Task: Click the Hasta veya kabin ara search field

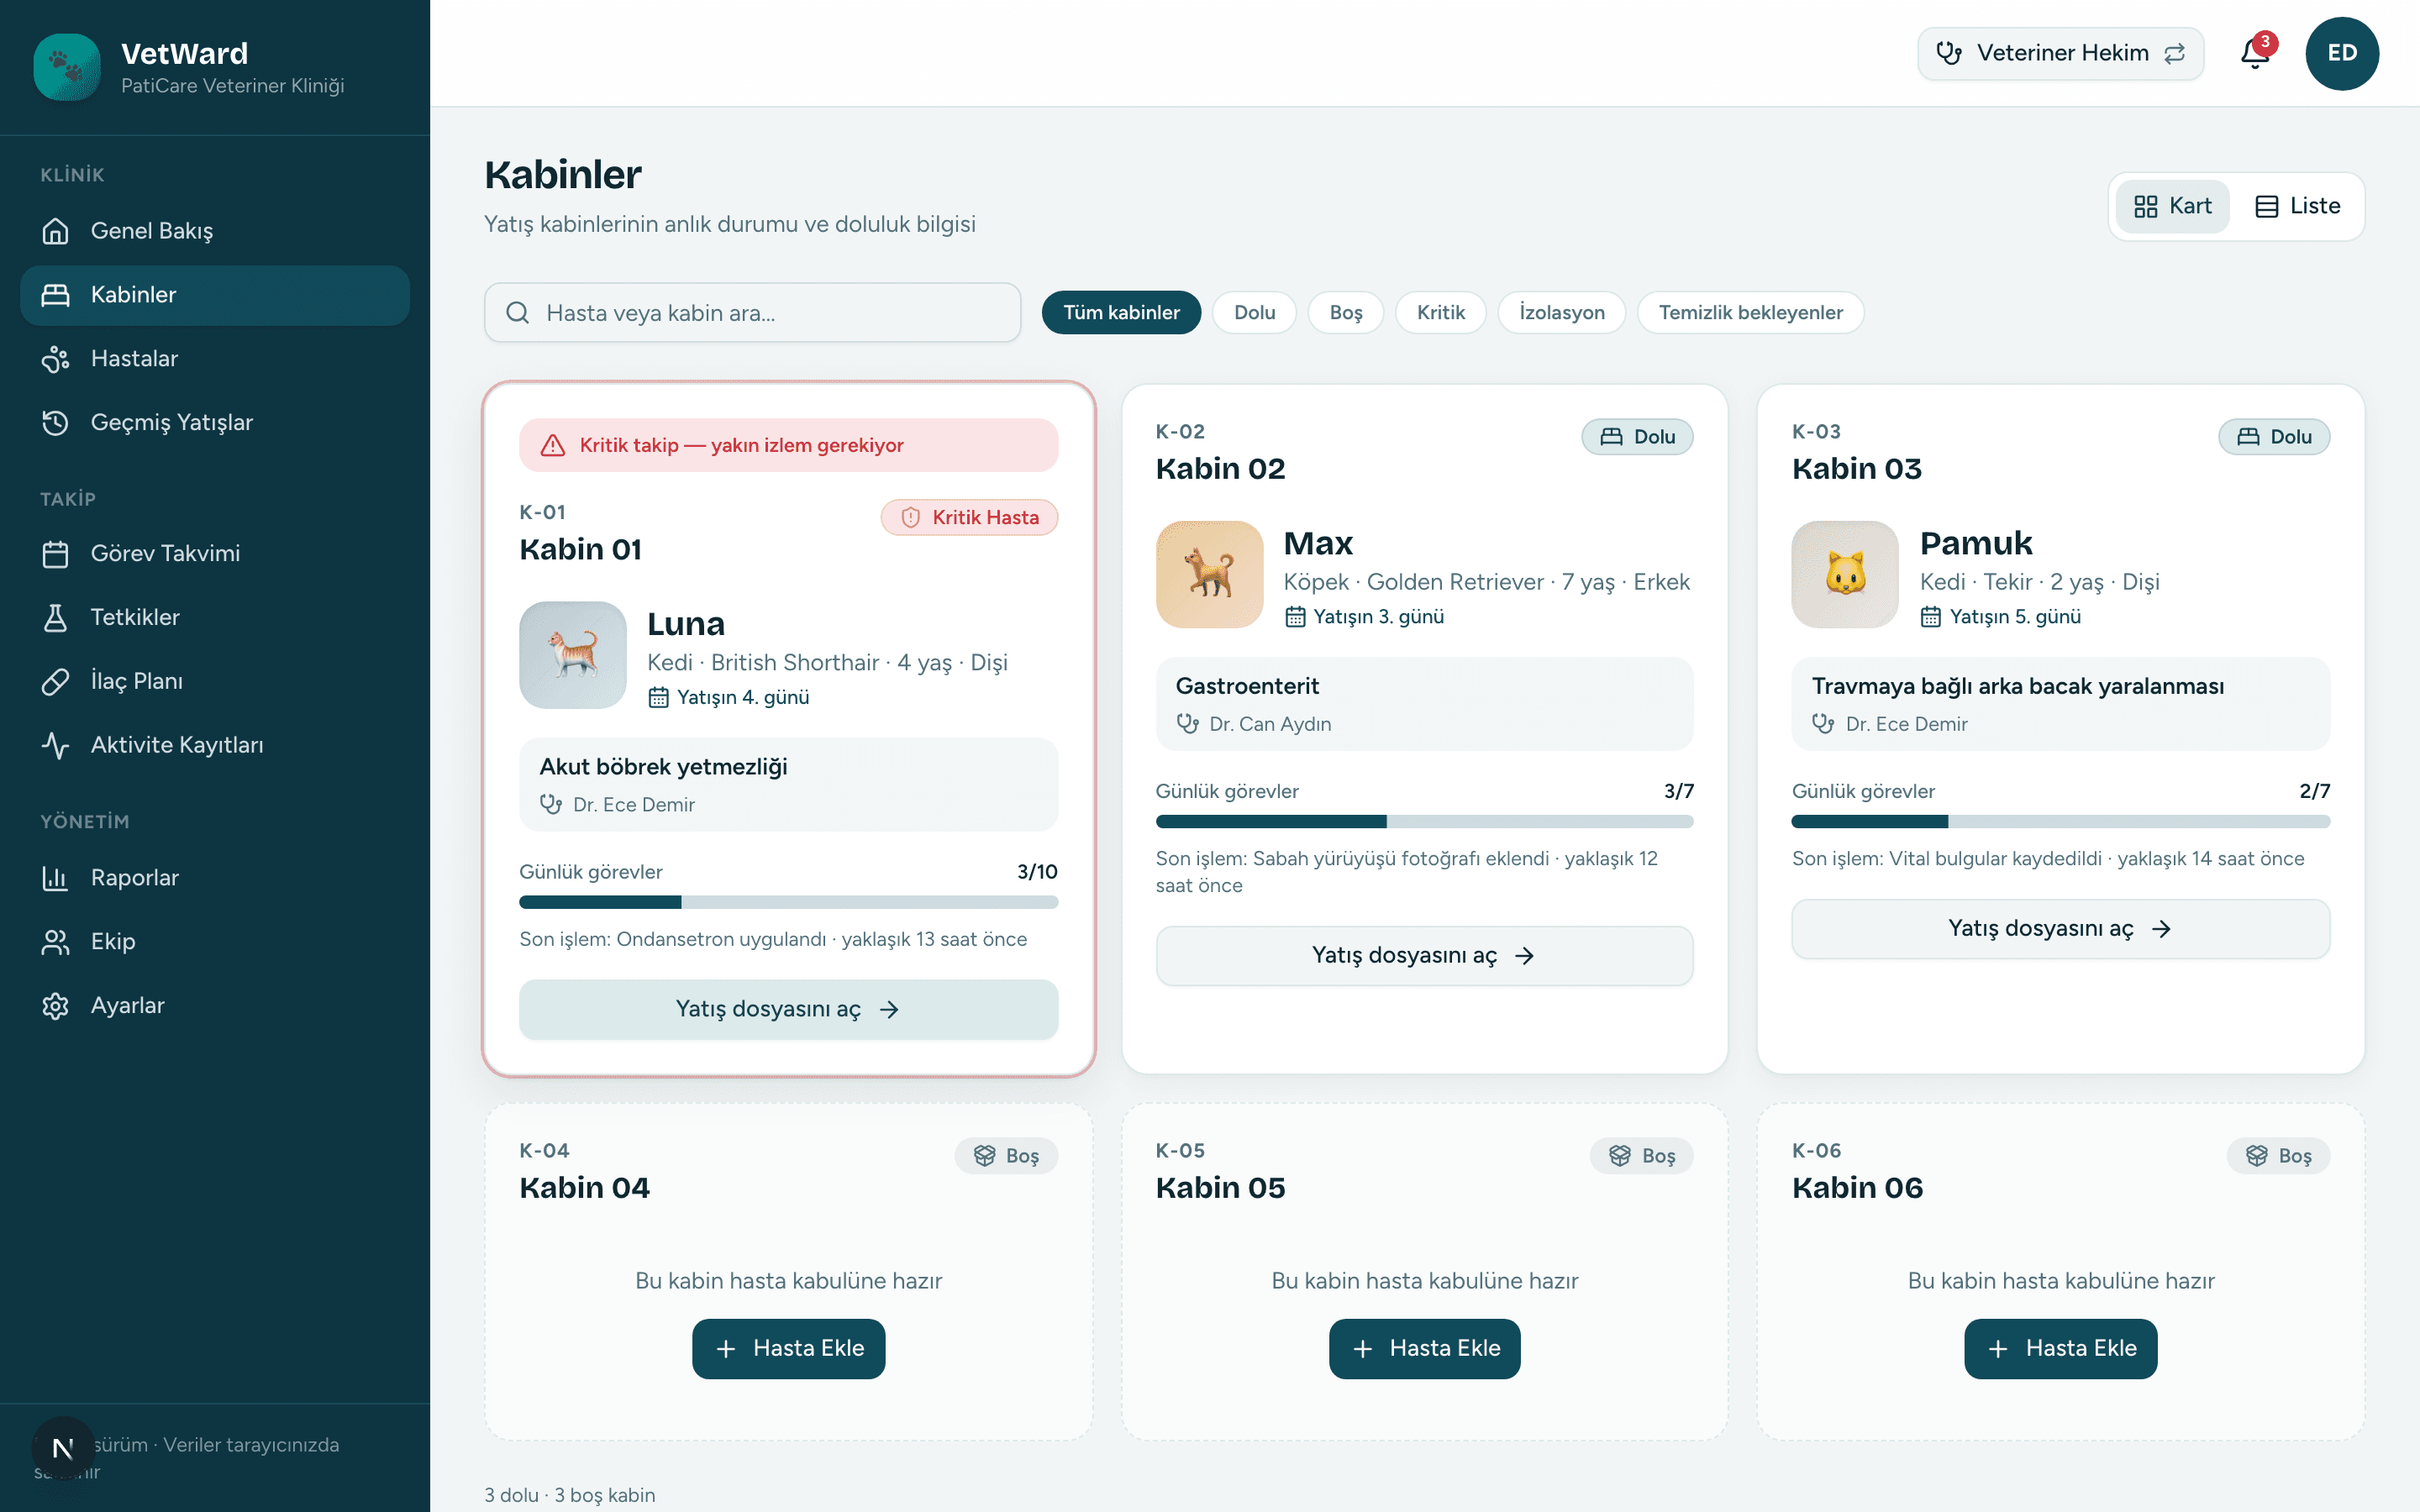Action: click(x=752, y=312)
